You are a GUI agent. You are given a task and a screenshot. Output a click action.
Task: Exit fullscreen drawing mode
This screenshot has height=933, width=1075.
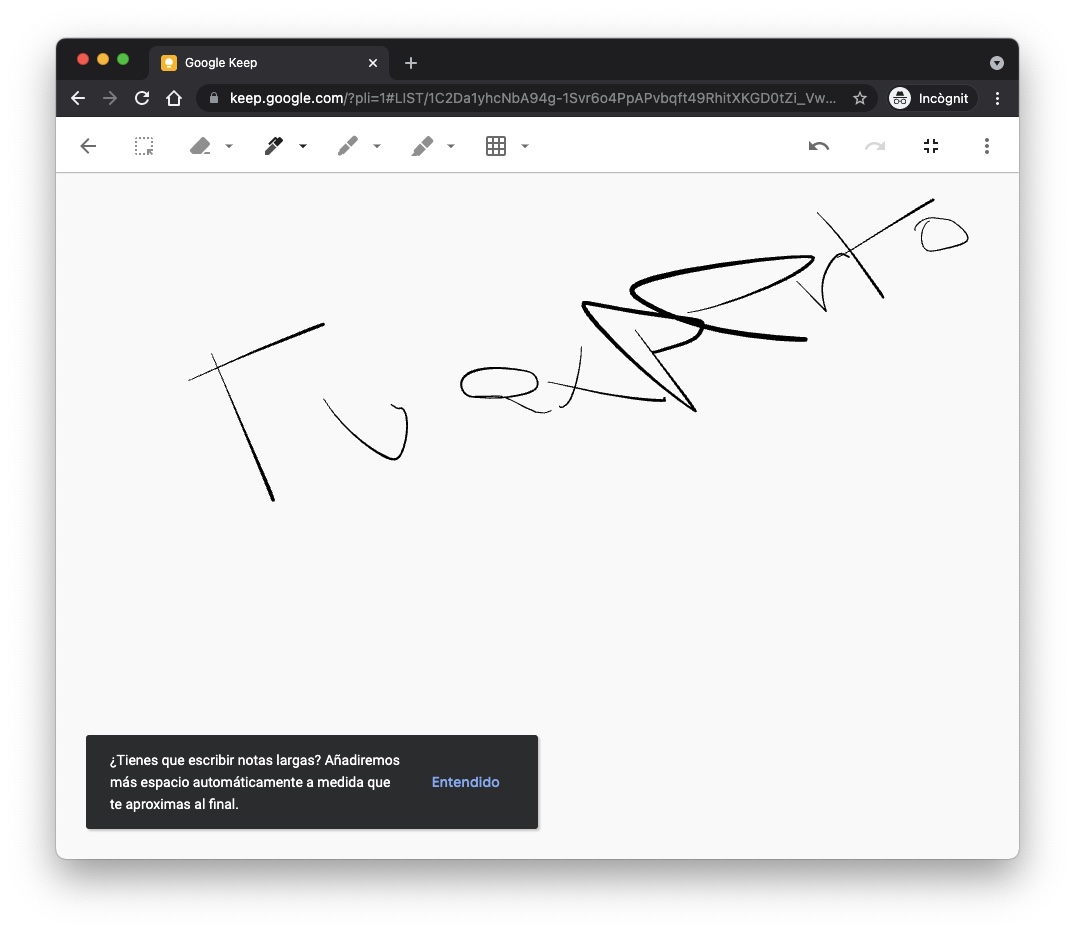(x=931, y=146)
